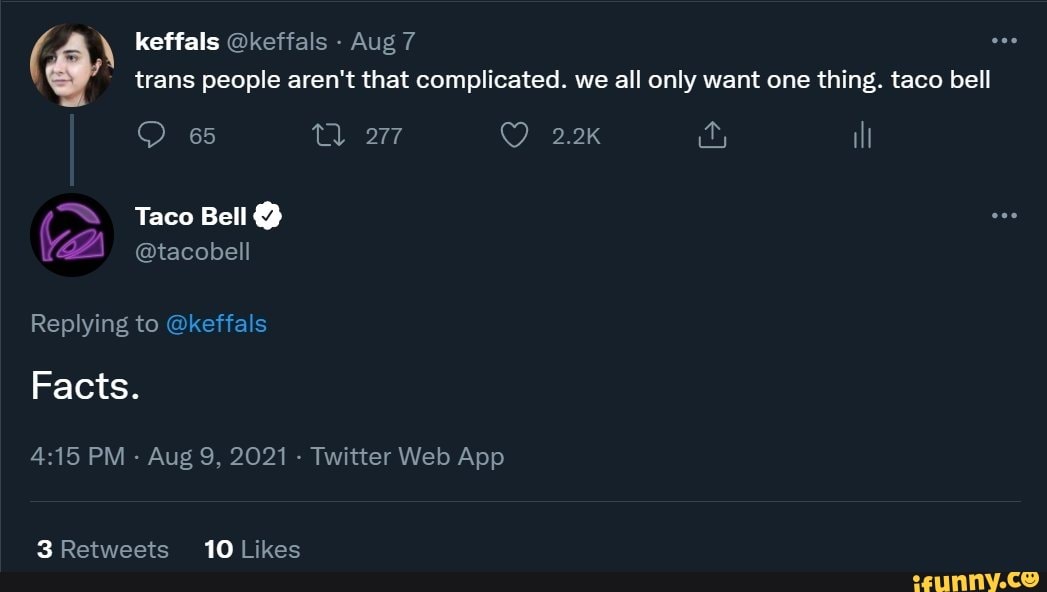Open tweet analytics via the bar chart icon
The width and height of the screenshot is (1047, 592).
861,135
